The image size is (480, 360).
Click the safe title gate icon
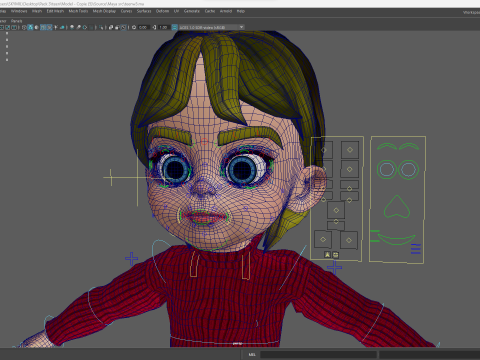tap(14, 27)
